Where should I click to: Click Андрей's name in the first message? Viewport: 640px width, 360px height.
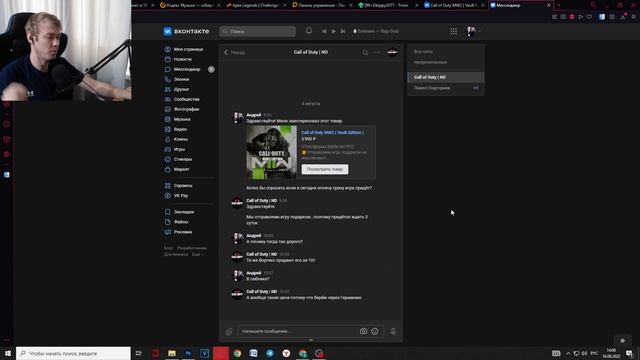click(253, 115)
